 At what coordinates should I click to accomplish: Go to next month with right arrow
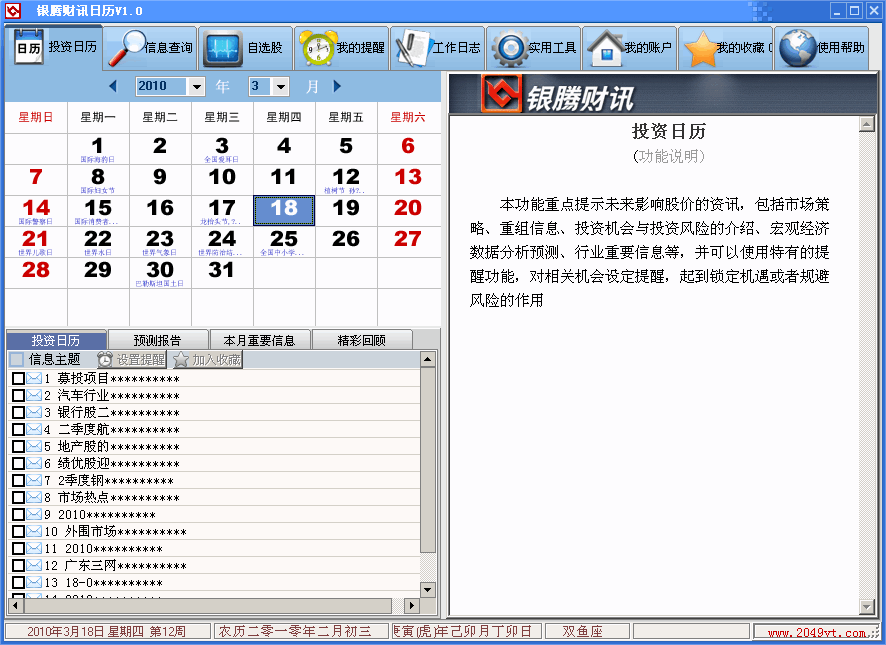pyautogui.click(x=337, y=86)
